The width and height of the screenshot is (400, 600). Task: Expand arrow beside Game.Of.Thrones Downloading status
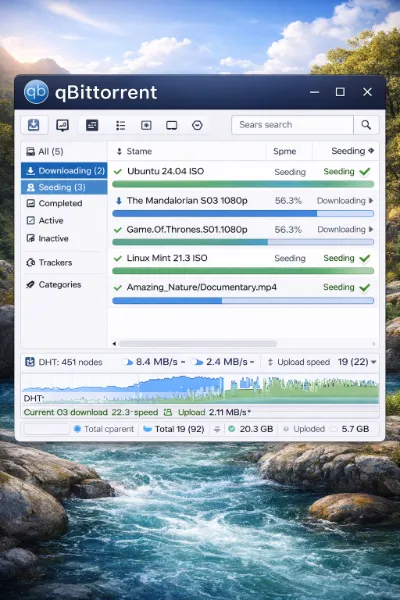click(x=371, y=230)
